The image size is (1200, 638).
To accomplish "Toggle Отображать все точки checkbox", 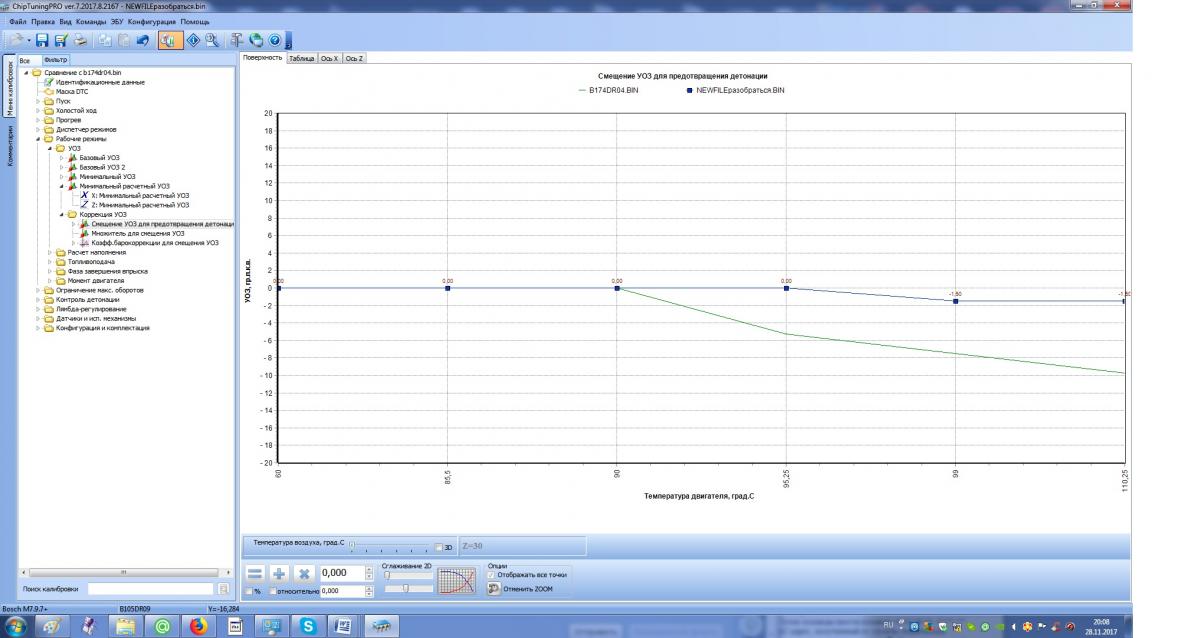I will point(491,574).
